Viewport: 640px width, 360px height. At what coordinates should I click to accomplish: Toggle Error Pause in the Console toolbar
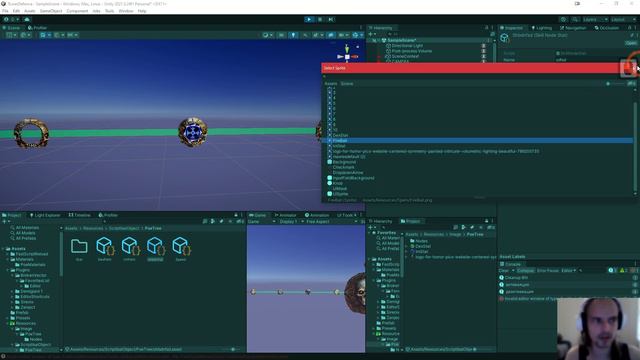(548, 271)
